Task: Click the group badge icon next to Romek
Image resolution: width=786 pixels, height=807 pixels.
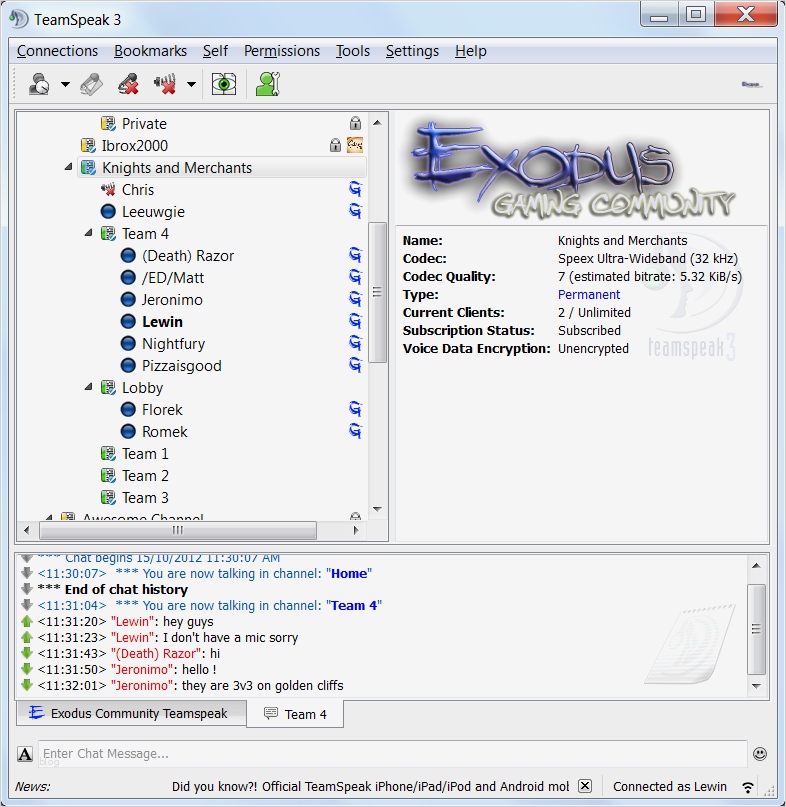Action: (355, 431)
